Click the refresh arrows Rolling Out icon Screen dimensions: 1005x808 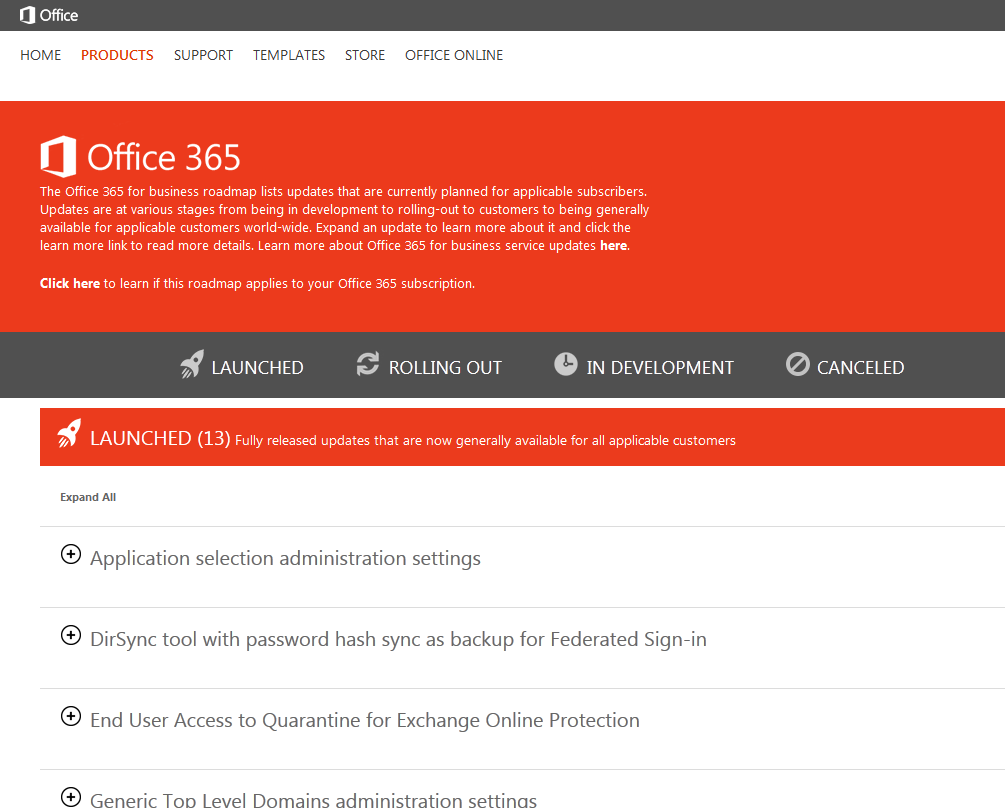[x=368, y=364]
